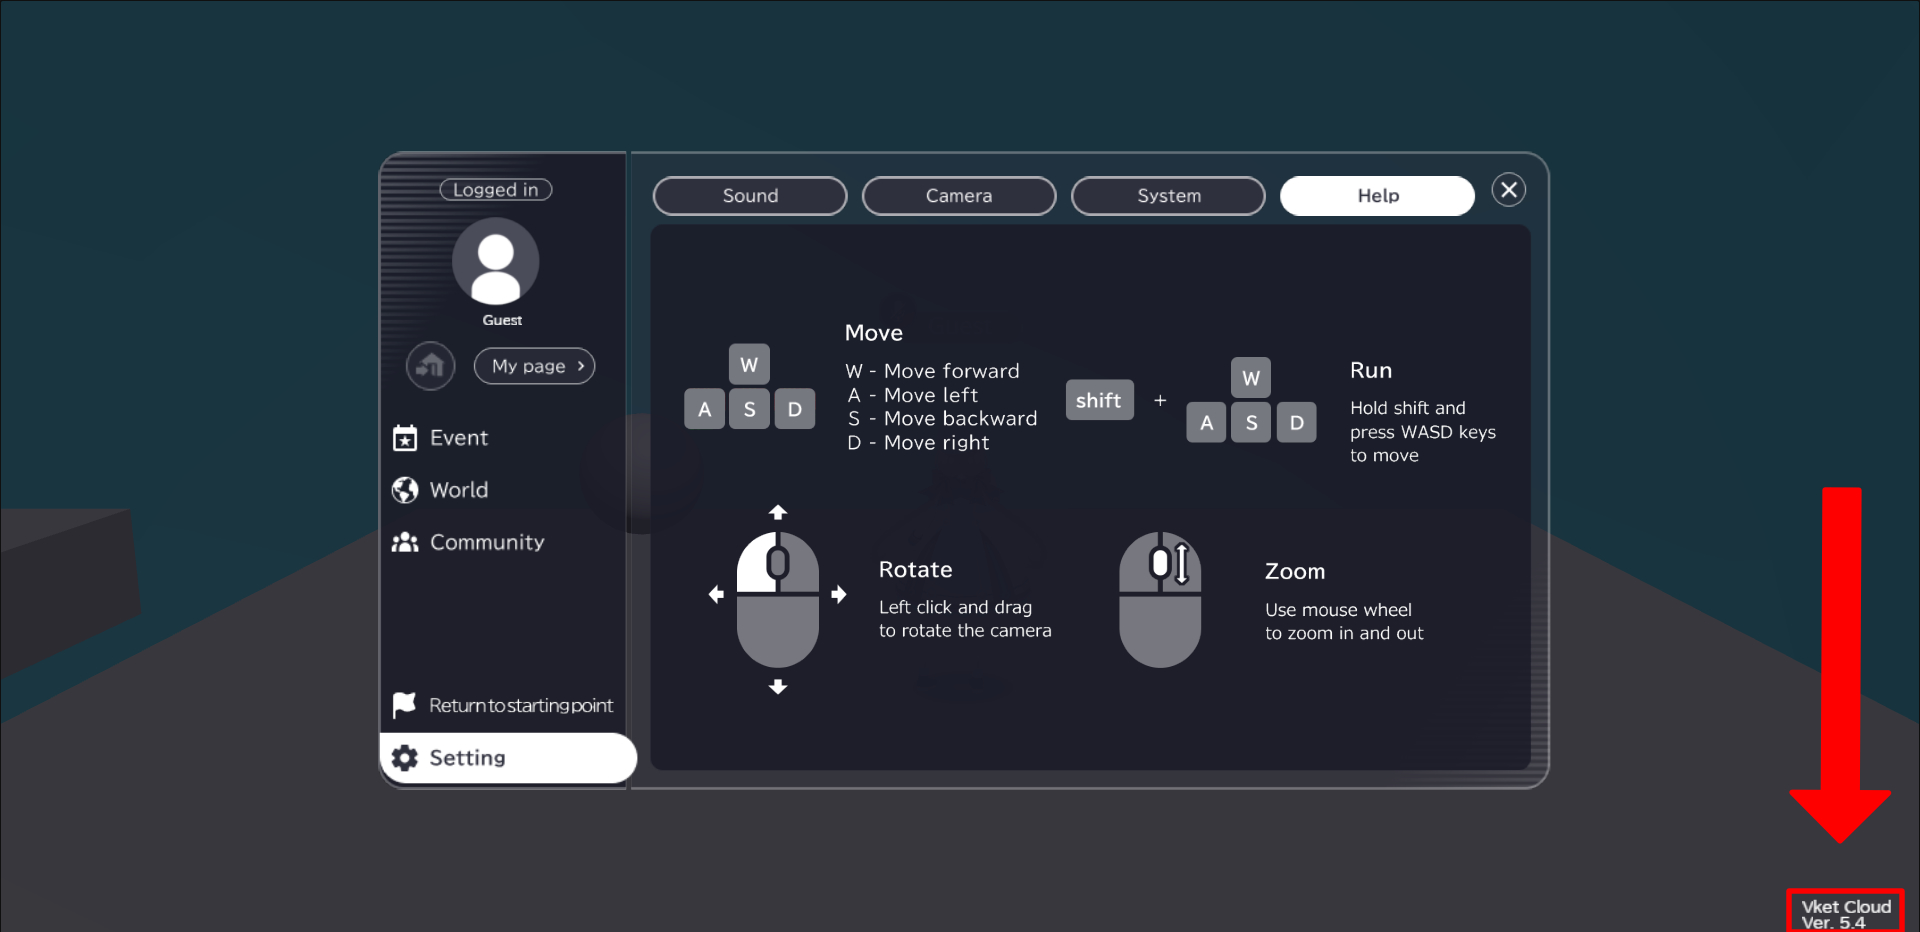Screen dimensions: 1920x932
Task: Click the Community people icon
Action: coord(404,542)
